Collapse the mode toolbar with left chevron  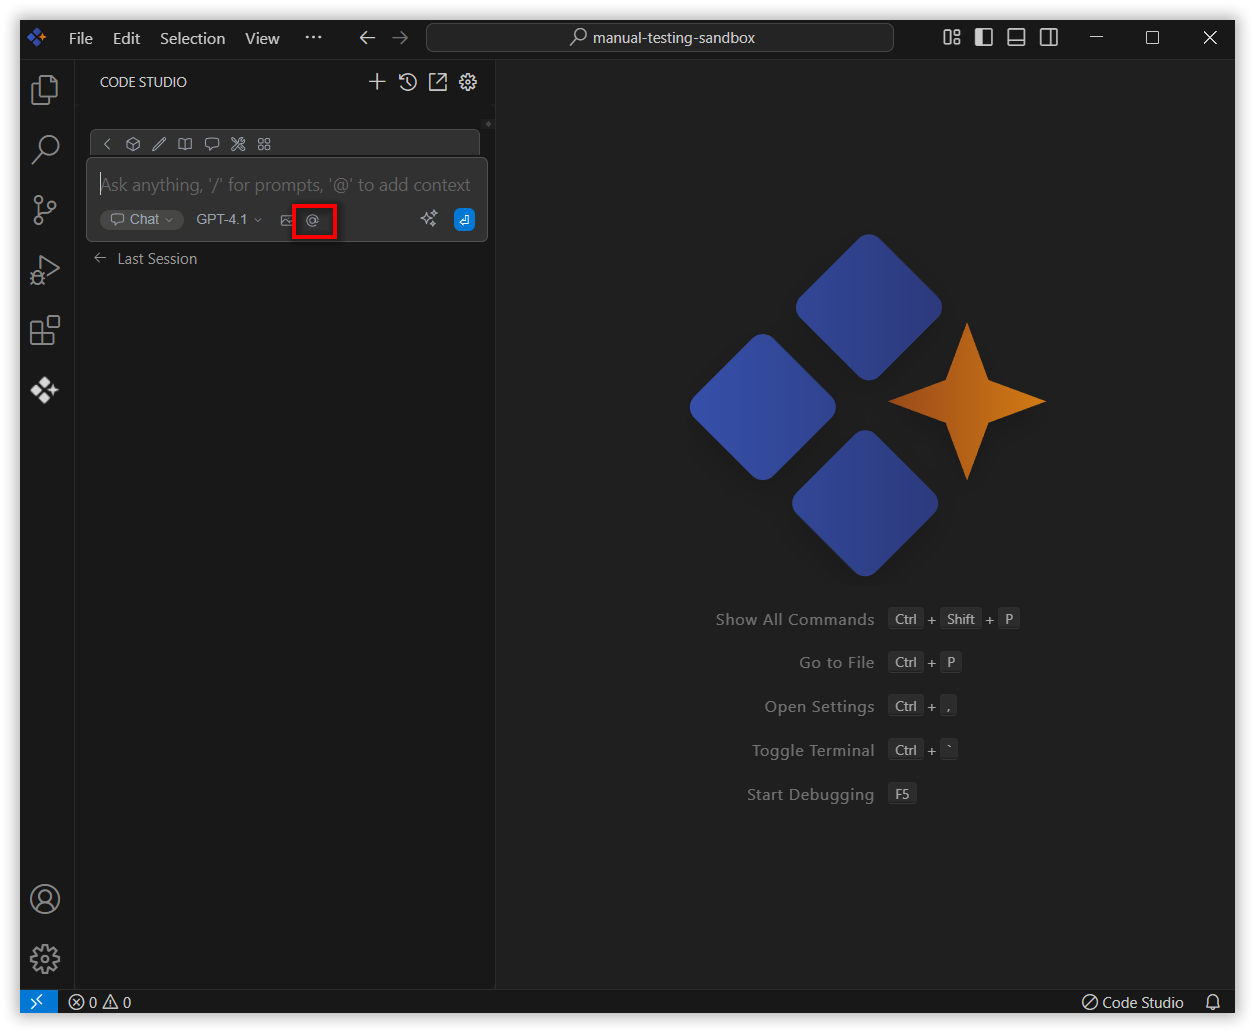pyautogui.click(x=107, y=144)
